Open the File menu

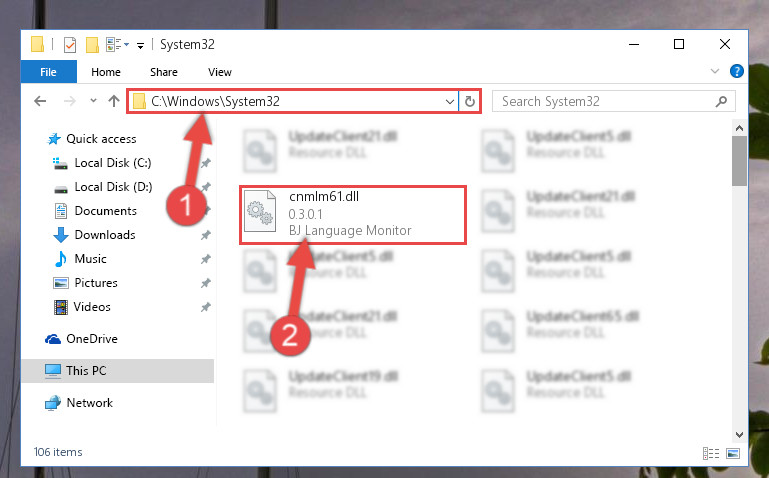49,72
